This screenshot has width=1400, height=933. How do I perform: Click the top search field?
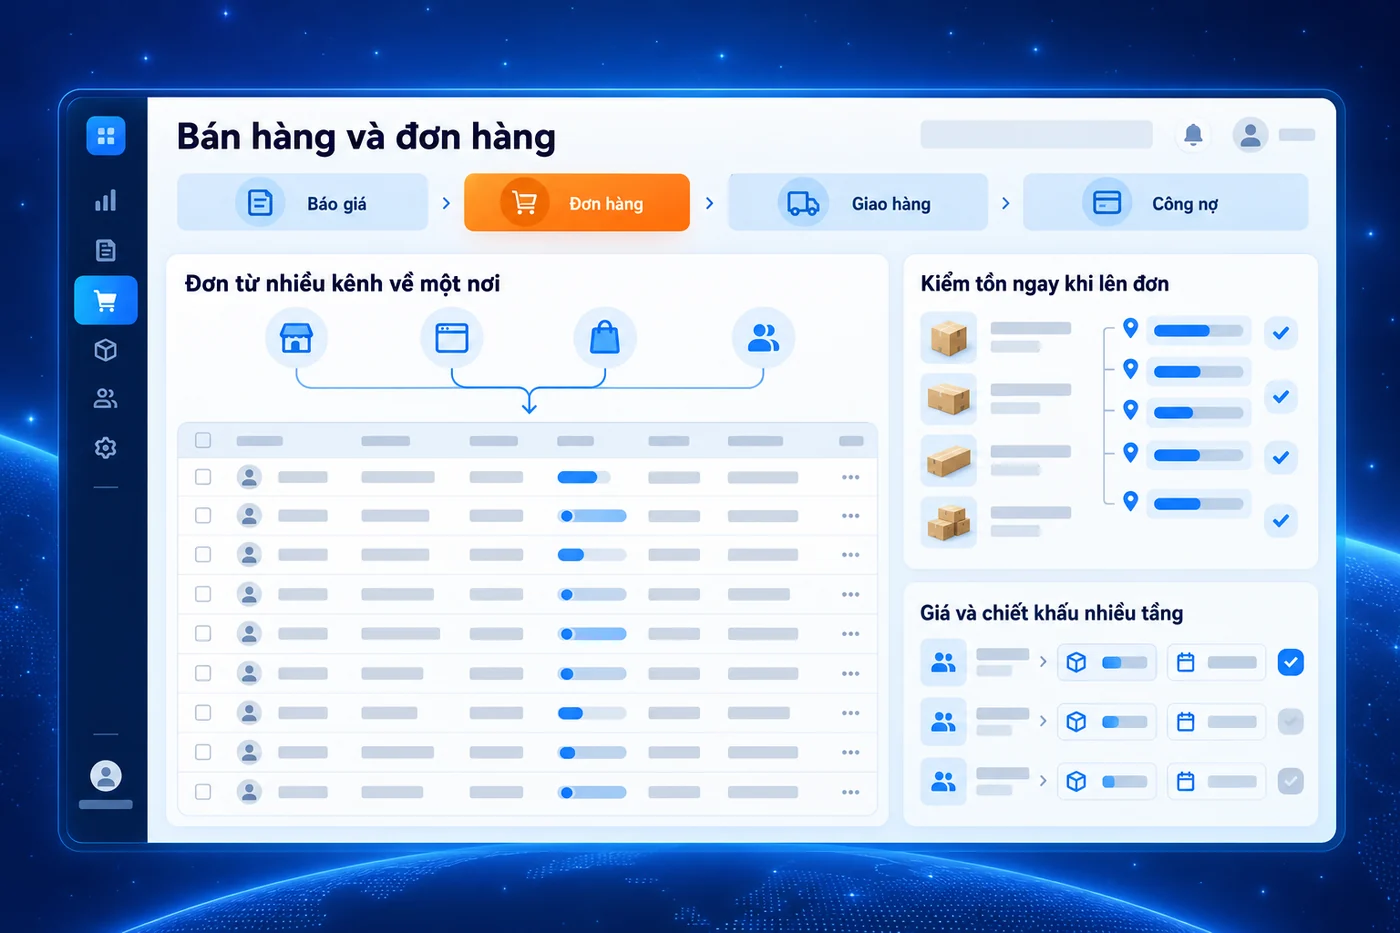(1036, 134)
